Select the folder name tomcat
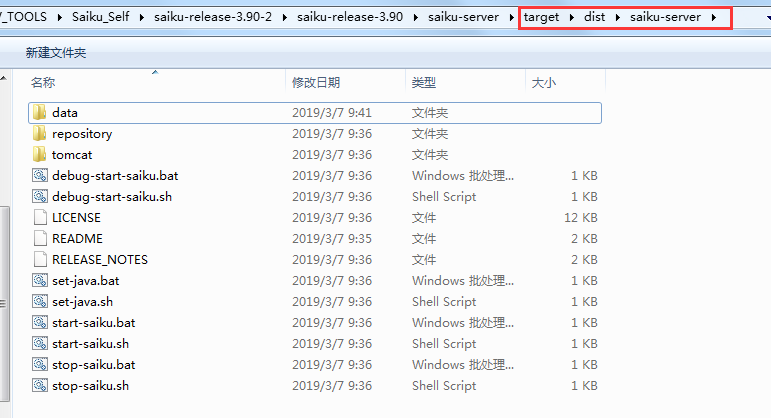Viewport: 771px width, 418px height. point(72,154)
